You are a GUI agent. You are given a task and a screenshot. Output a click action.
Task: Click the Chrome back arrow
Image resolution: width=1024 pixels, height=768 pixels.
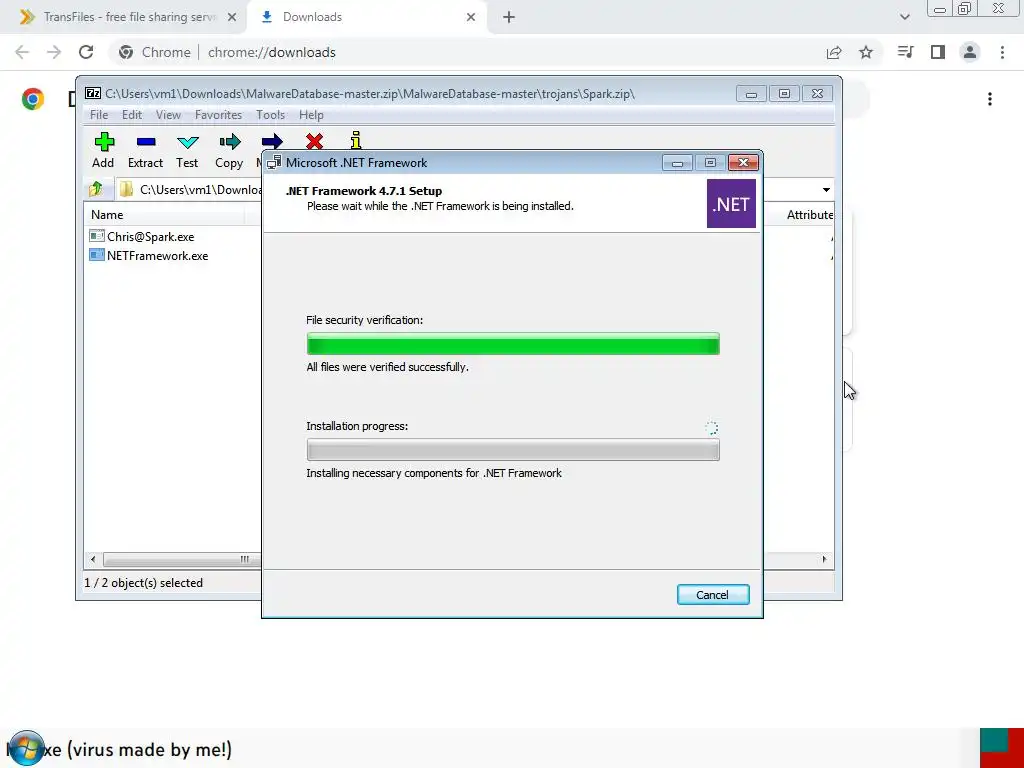pos(22,52)
